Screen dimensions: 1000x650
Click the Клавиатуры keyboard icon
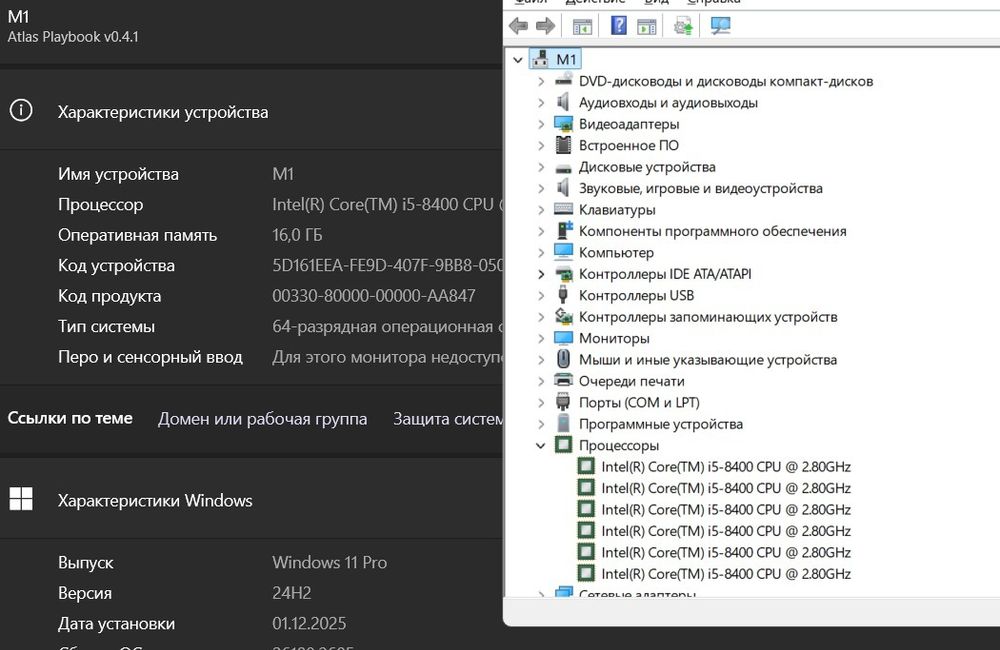[563, 209]
